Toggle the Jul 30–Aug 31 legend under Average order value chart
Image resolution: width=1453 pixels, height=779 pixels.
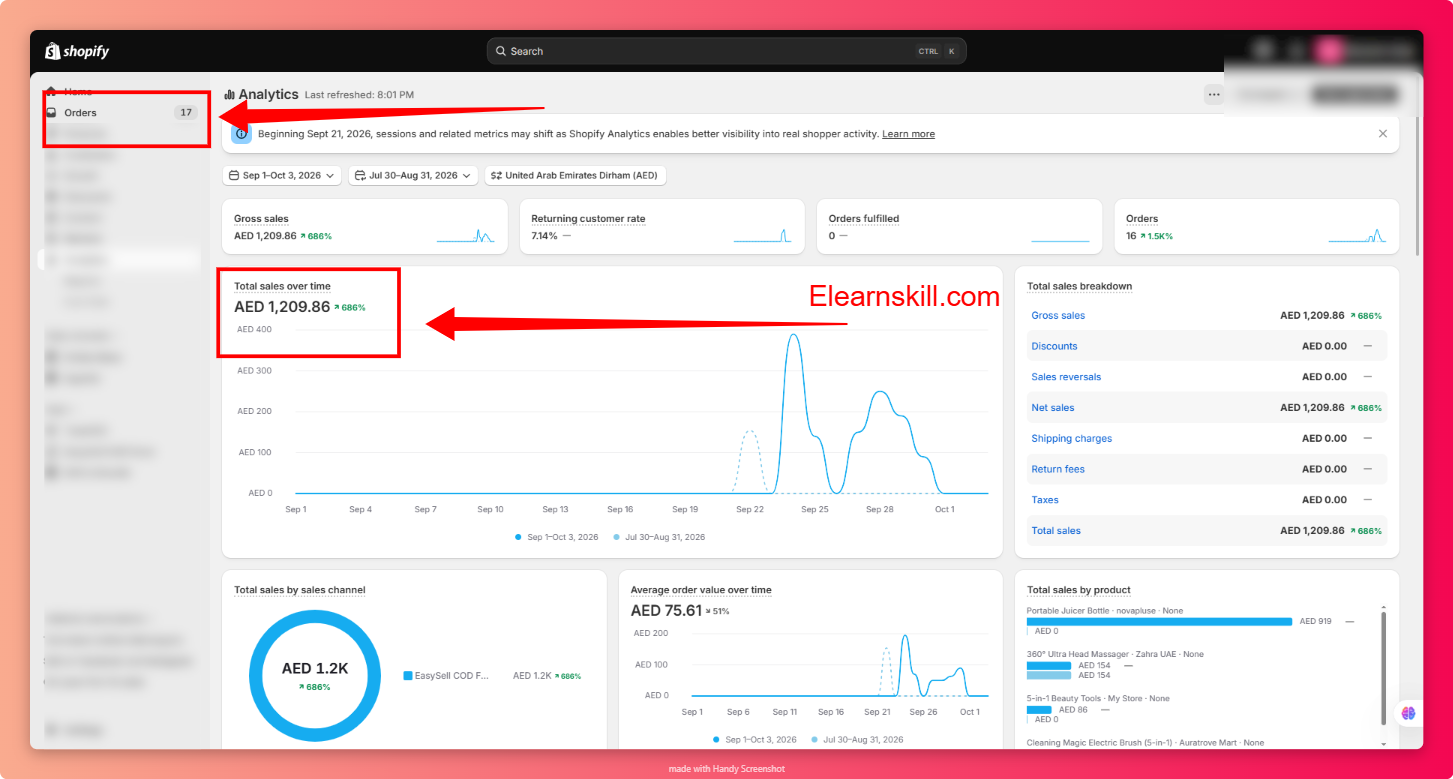click(x=857, y=740)
